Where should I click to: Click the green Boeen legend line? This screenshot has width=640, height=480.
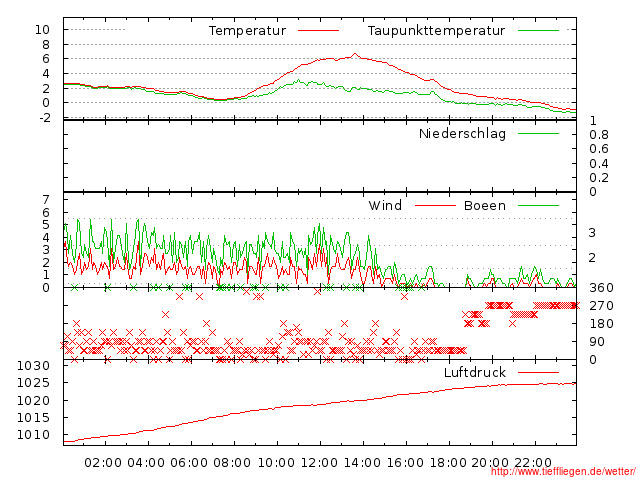pos(538,205)
